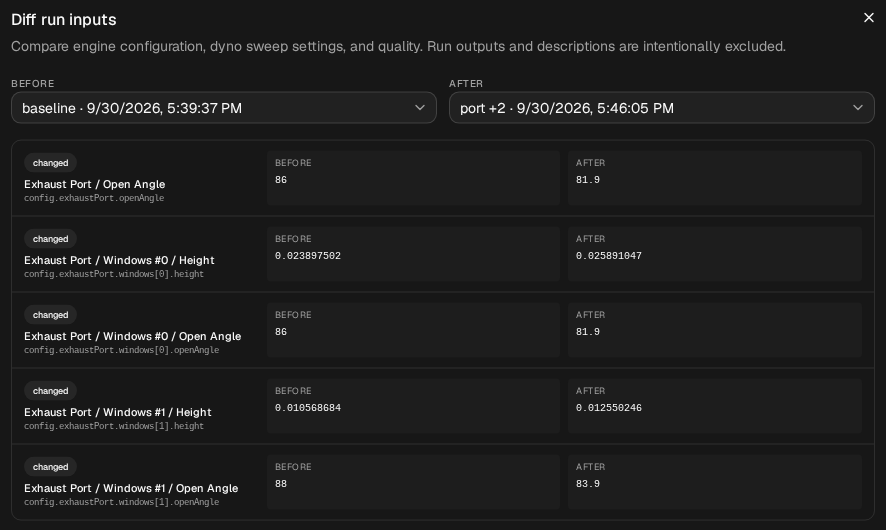The height and width of the screenshot is (530, 886).
Task: Click before value 0.010568684
Action: pos(308,407)
